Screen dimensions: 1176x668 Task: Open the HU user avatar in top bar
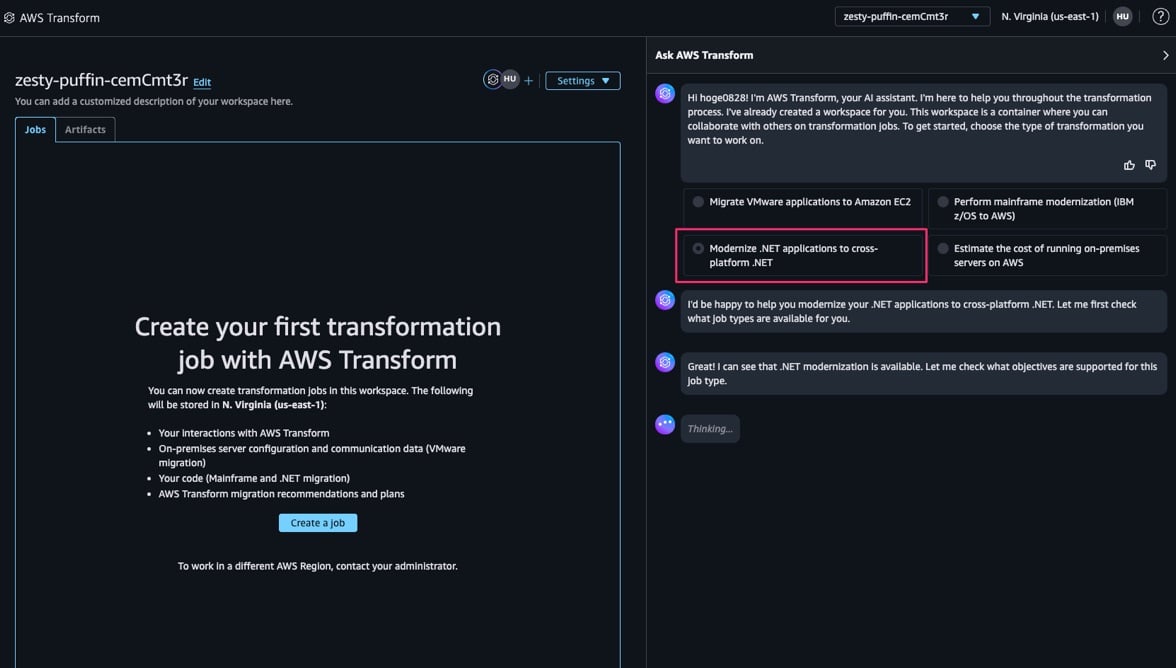coord(1122,16)
